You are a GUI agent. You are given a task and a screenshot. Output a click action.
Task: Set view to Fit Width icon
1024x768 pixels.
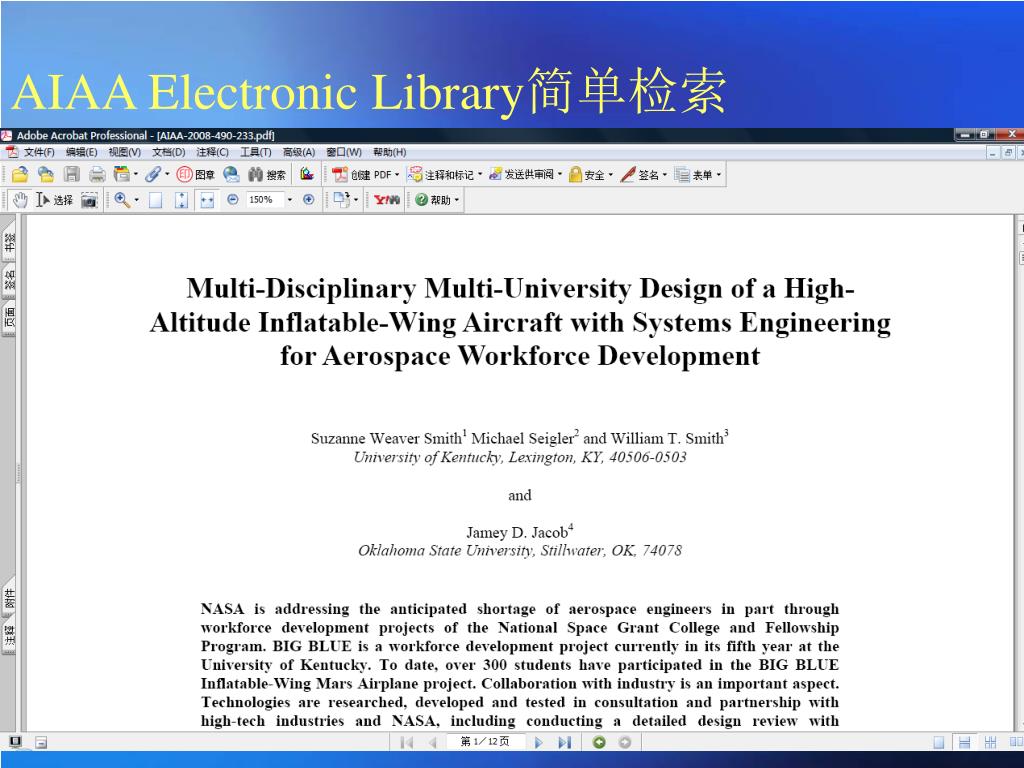tap(206, 200)
